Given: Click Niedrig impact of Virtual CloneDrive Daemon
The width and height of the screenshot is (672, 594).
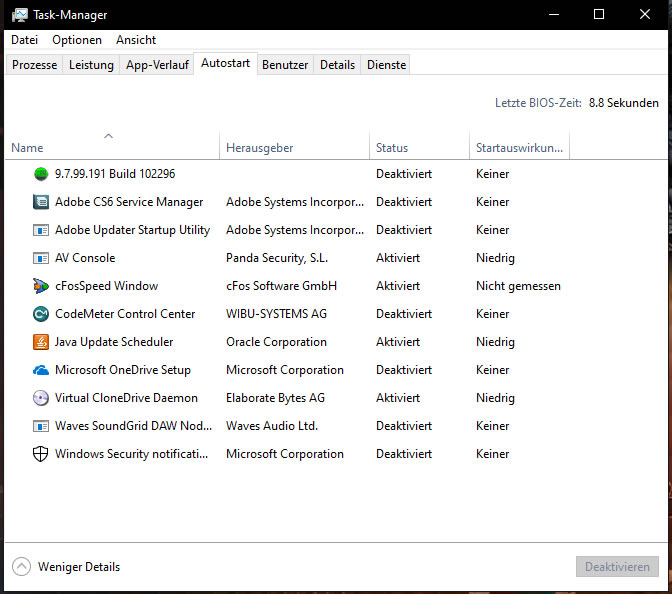Looking at the screenshot, I should coord(495,398).
